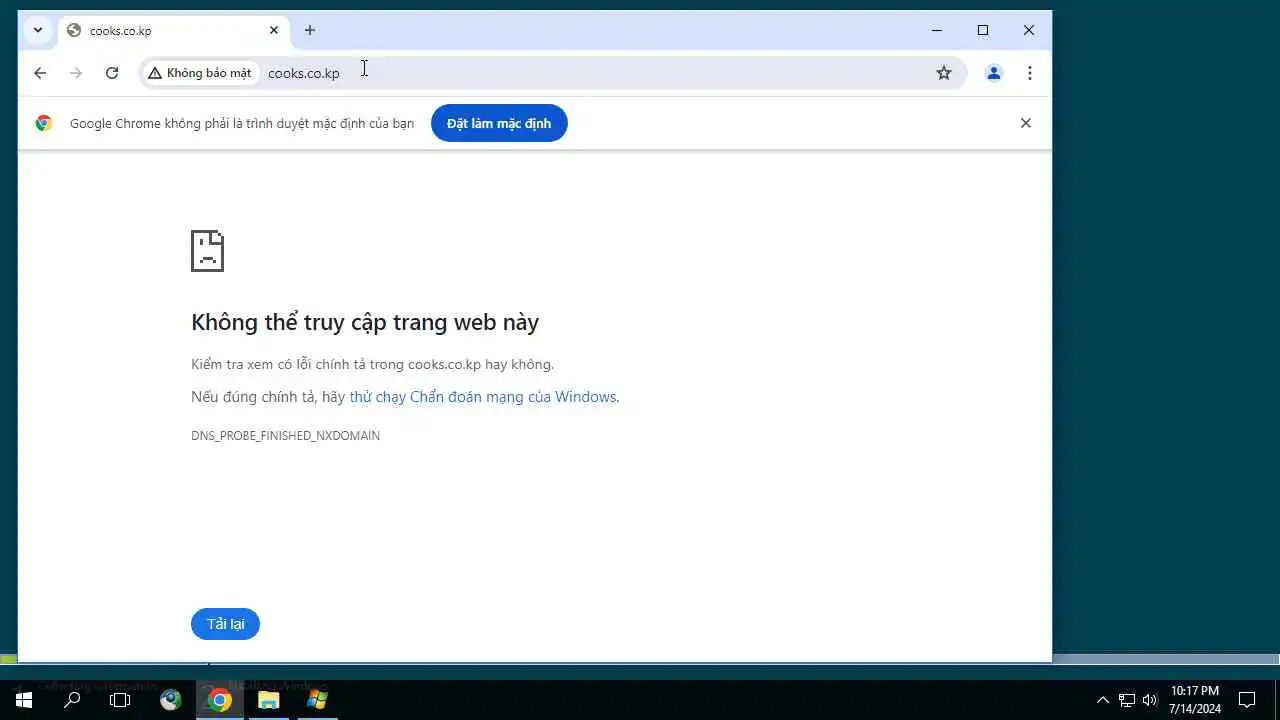Screen dimensions: 1280x720
Task: Click the Chrome icon in the taskbar
Action: (220, 700)
